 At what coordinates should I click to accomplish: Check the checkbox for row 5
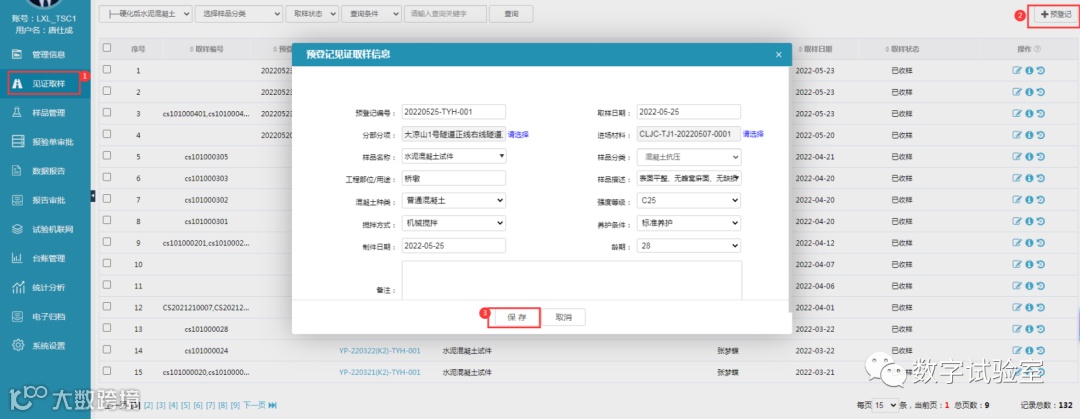click(107, 156)
